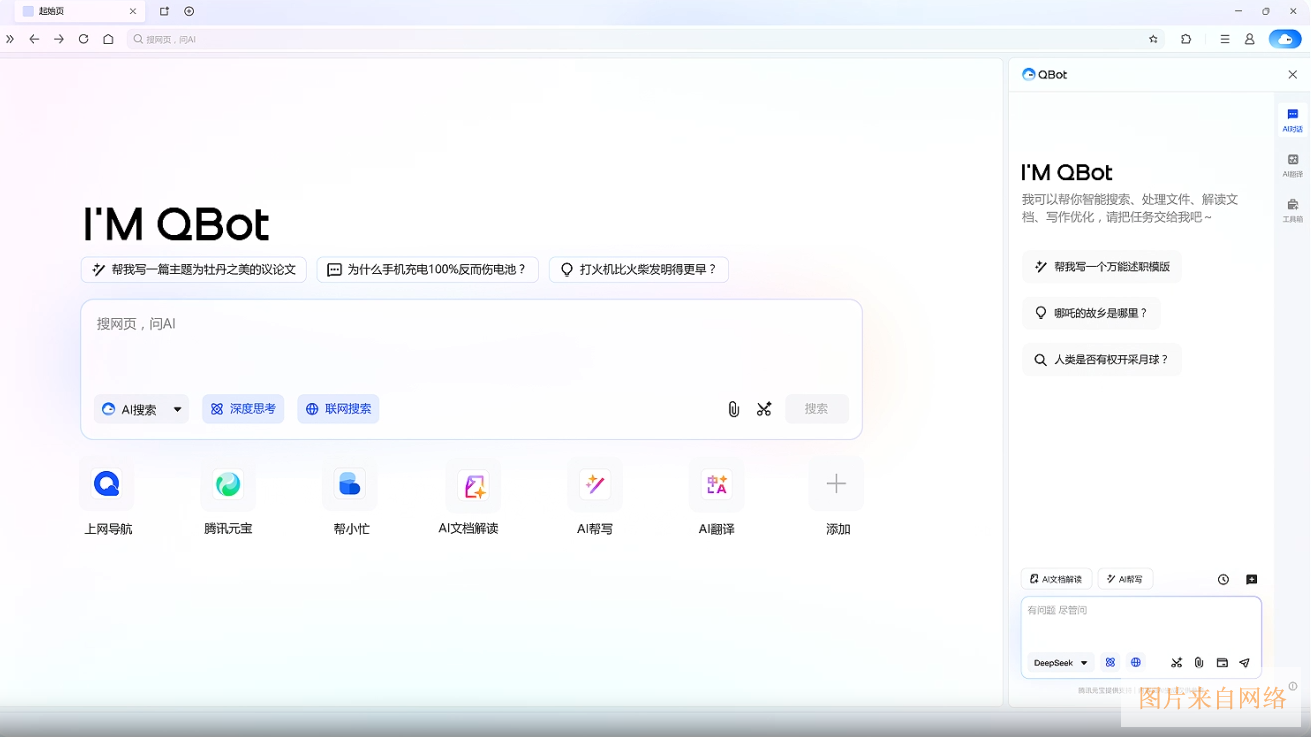Toggle 深度思考 mode in the search box
Screen dimensions: 1311x737
tap(243, 409)
